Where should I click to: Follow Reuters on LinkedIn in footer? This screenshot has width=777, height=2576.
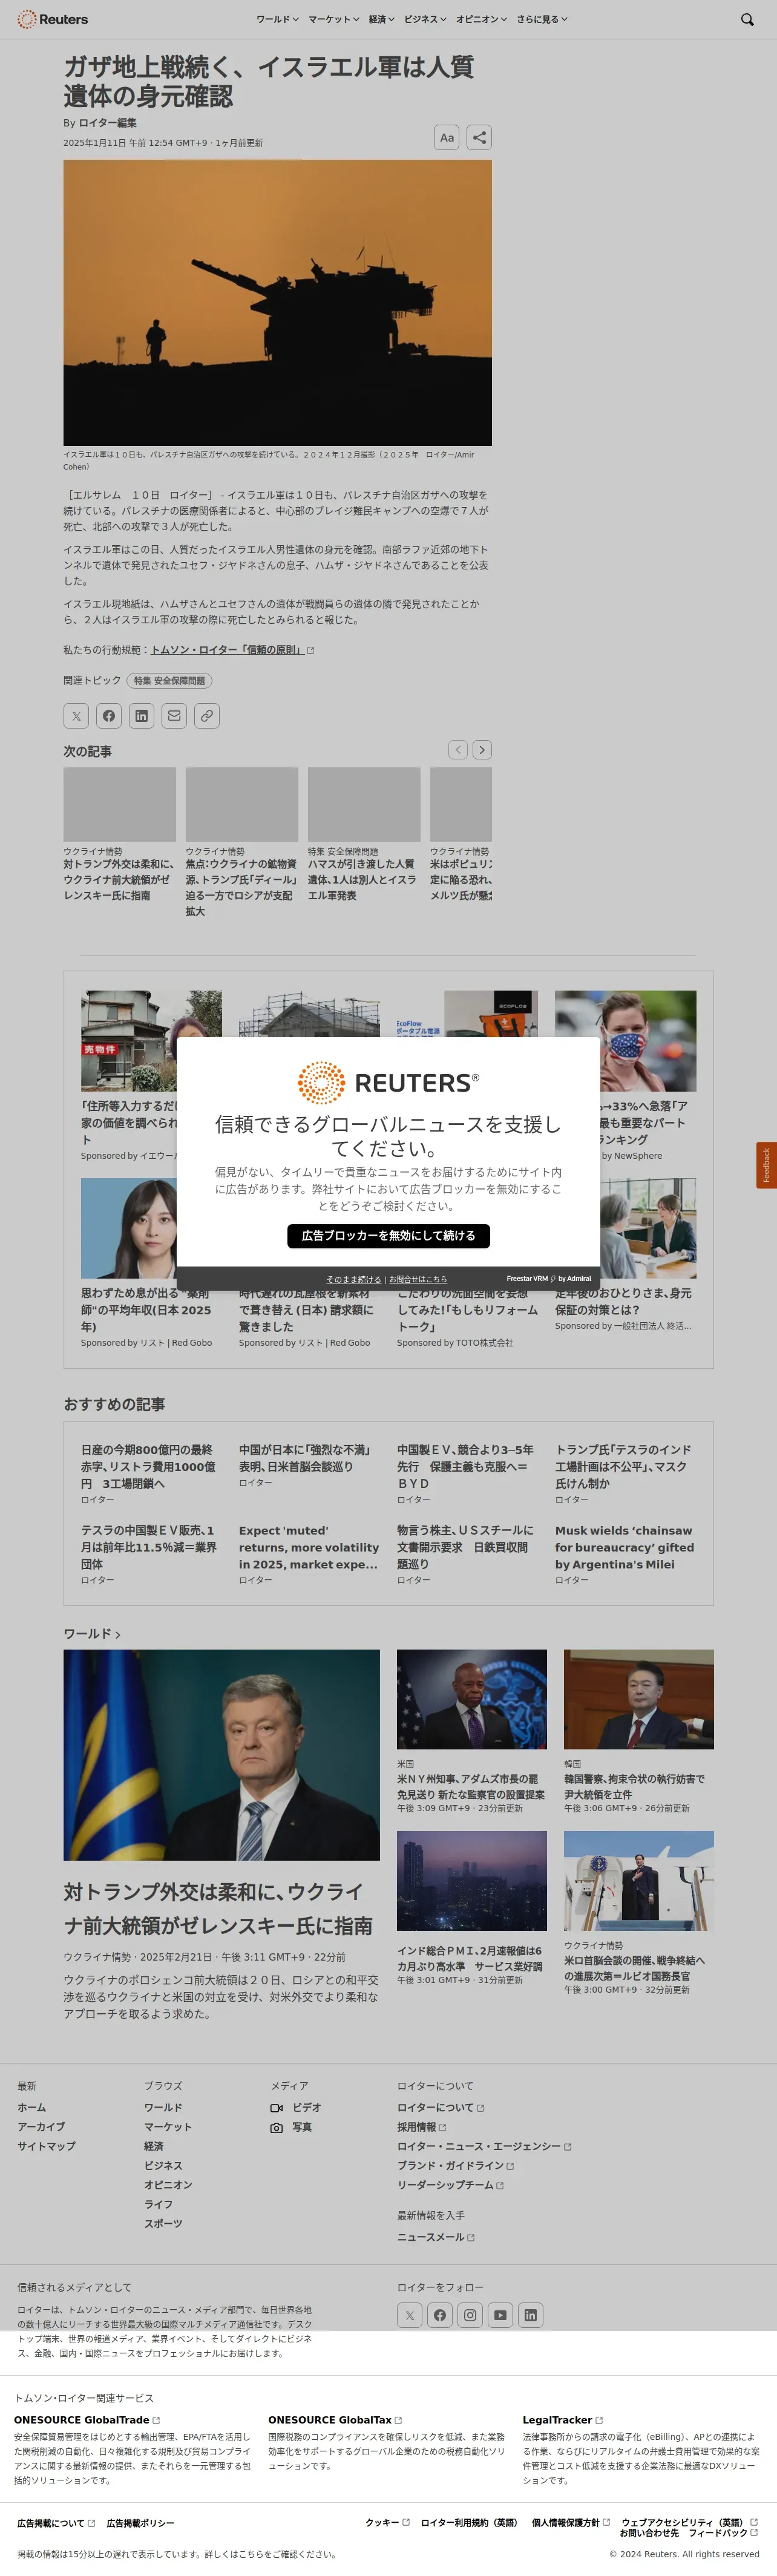530,2315
